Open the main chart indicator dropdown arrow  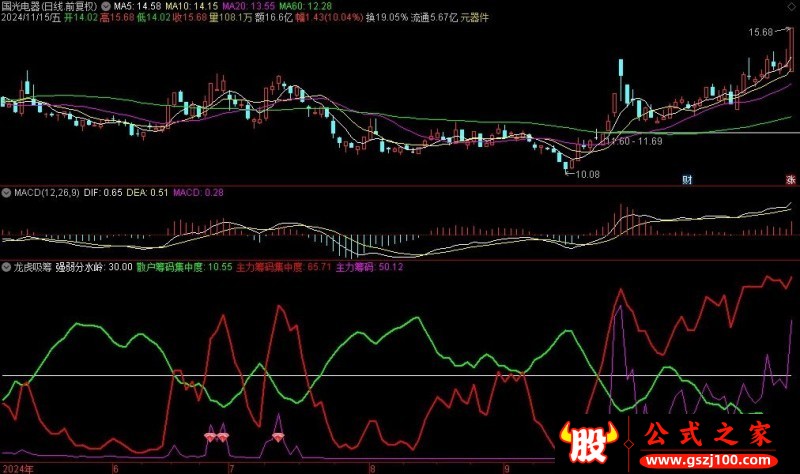(106, 6)
